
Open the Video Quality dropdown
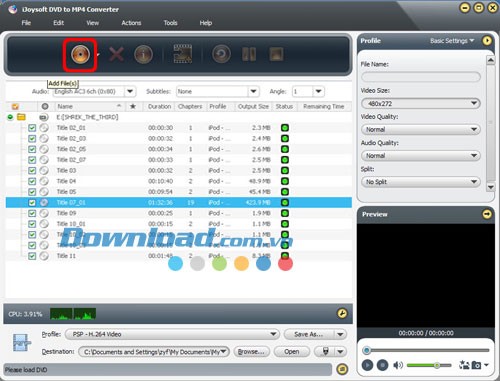pos(421,129)
